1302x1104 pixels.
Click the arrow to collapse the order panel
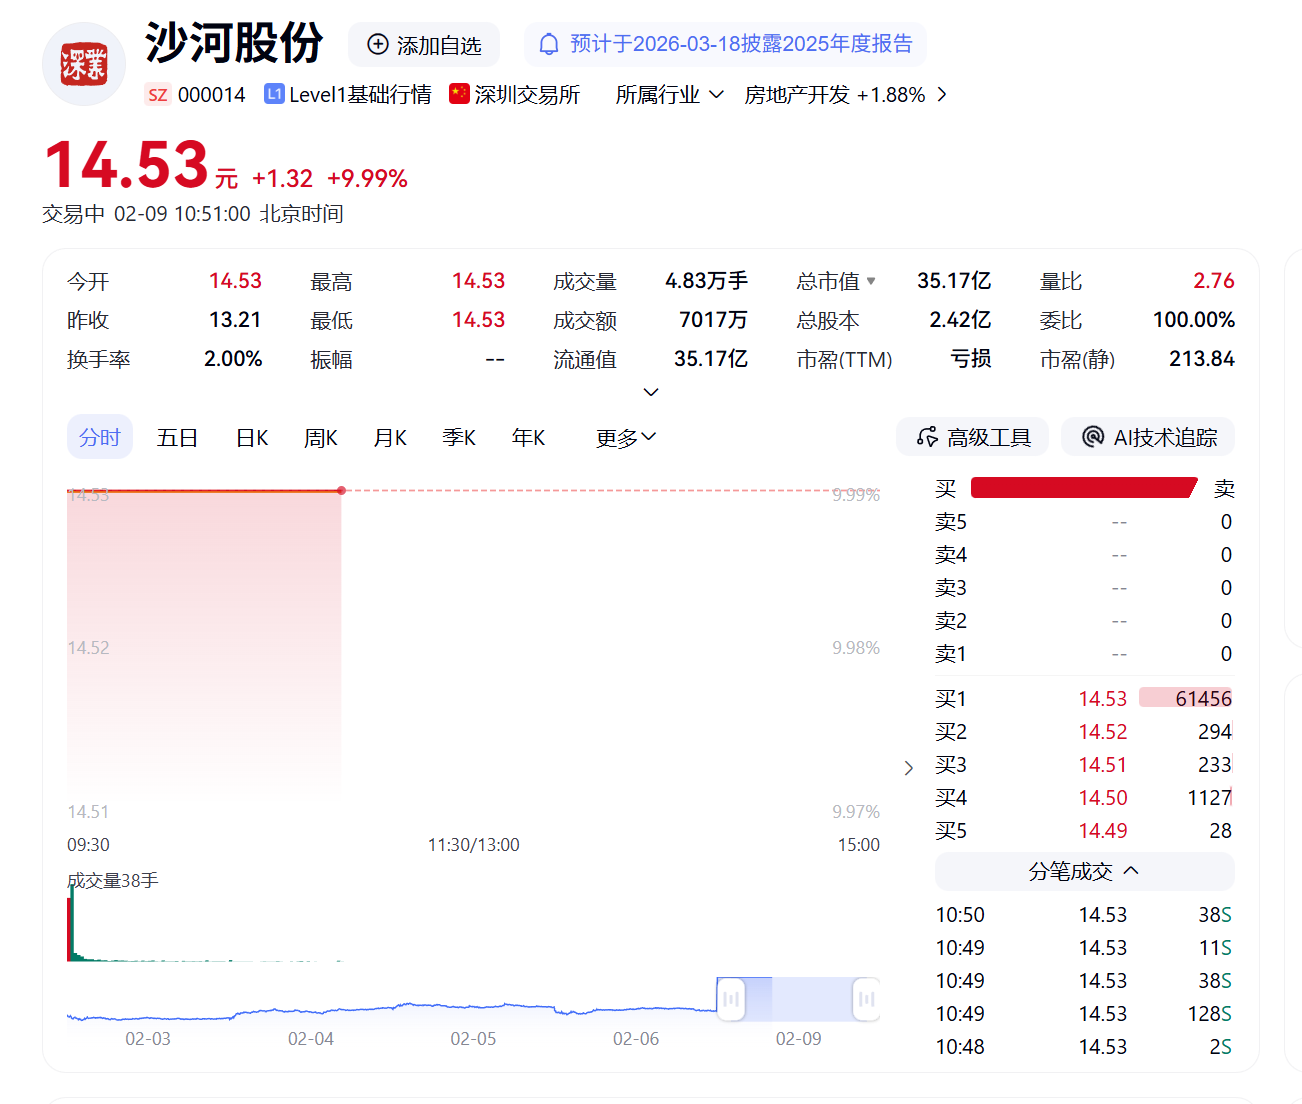point(908,768)
